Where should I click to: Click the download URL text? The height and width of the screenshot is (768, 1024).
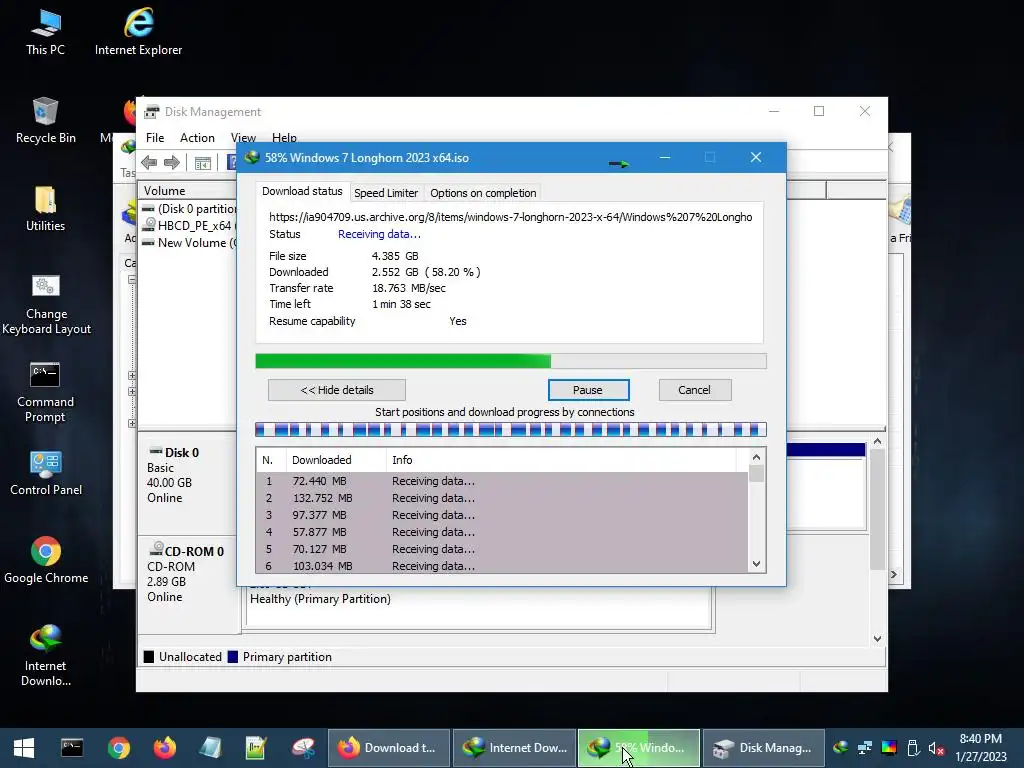point(511,217)
